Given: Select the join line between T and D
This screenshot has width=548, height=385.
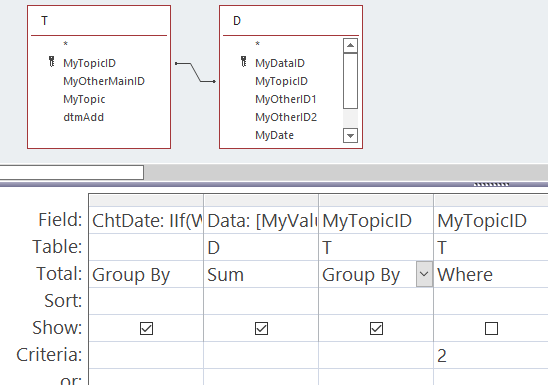Looking at the screenshot, I should (x=195, y=72).
